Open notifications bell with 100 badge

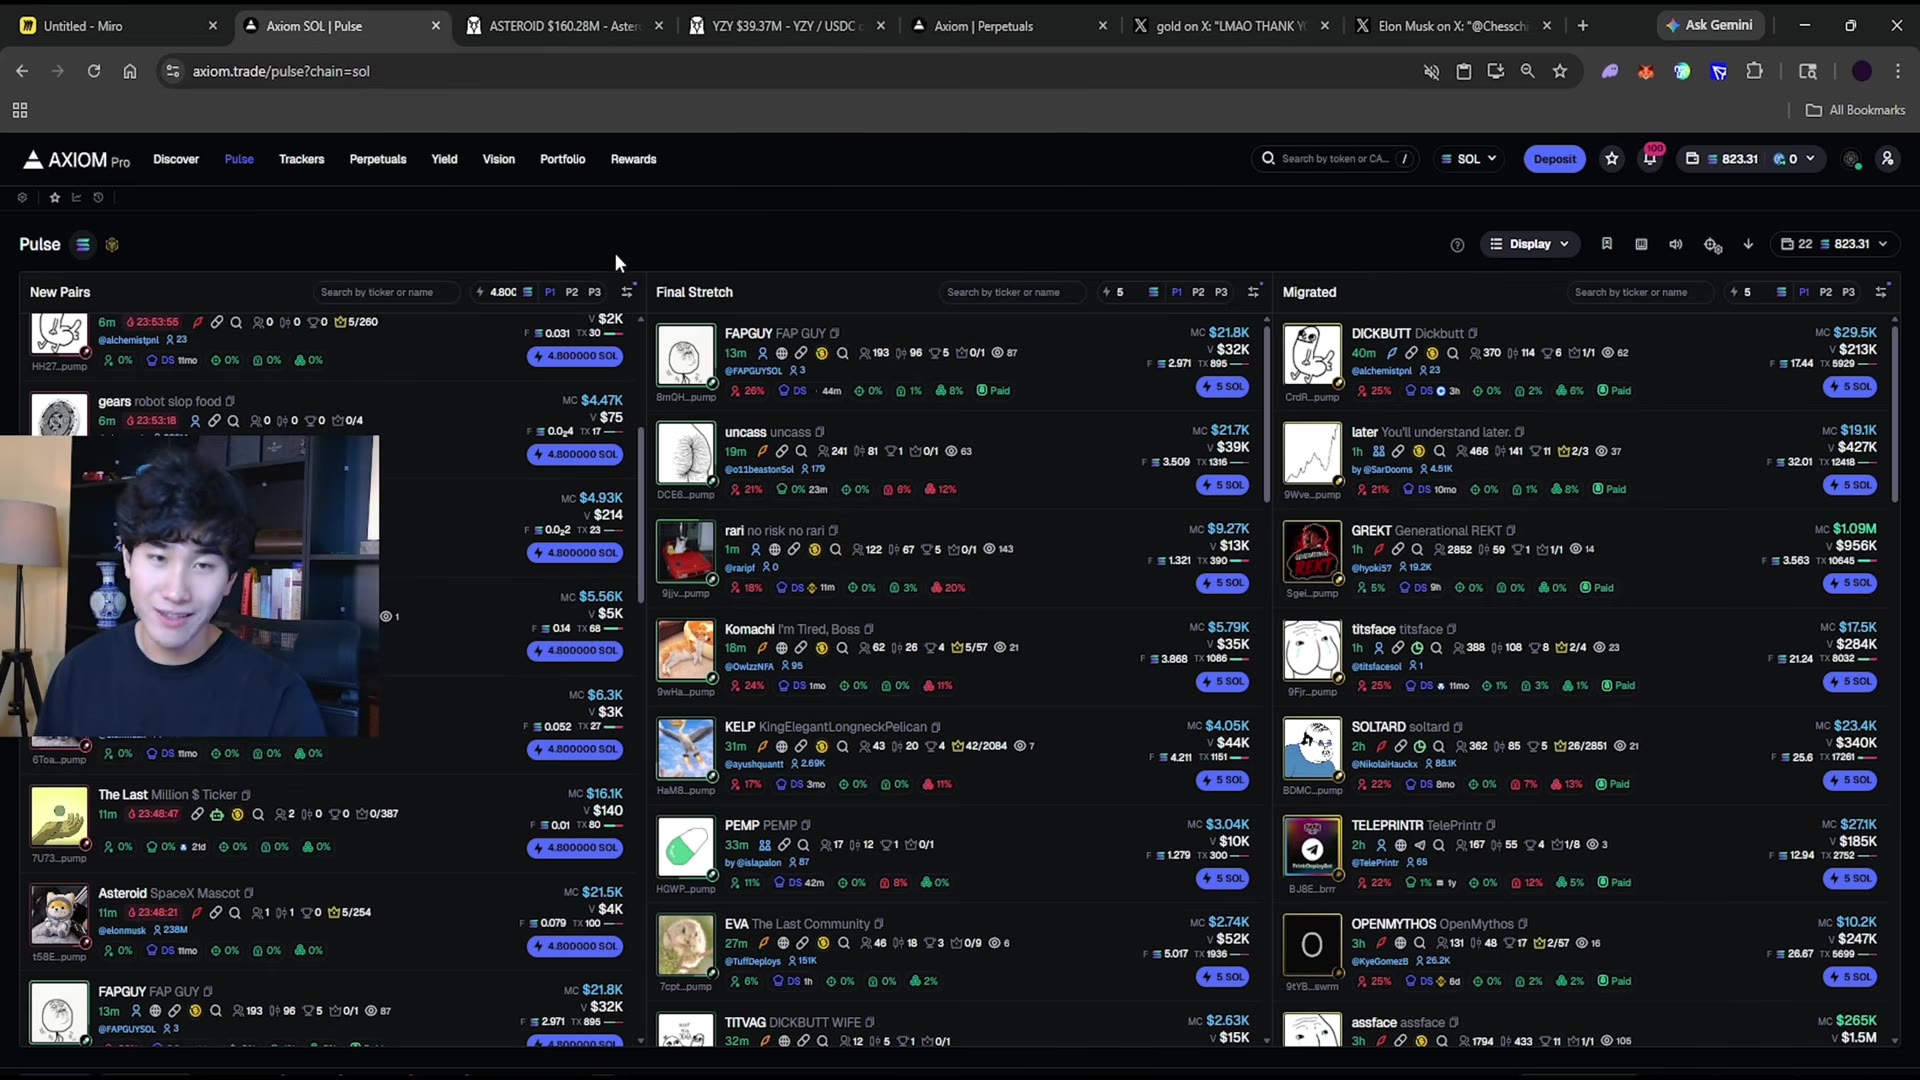click(1650, 159)
